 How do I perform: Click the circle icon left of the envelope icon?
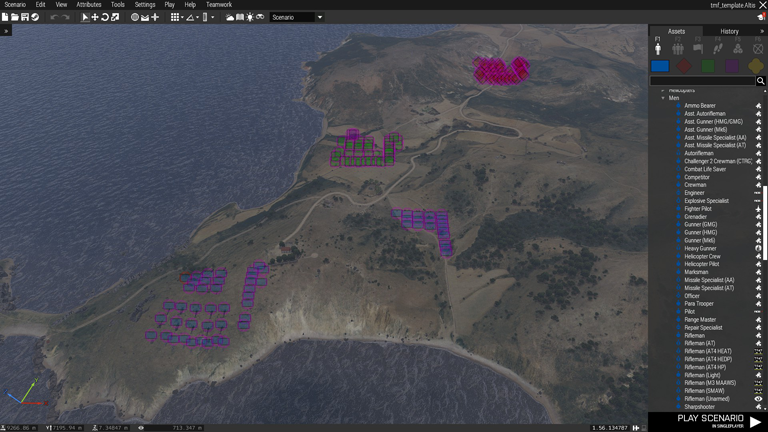[x=135, y=17]
